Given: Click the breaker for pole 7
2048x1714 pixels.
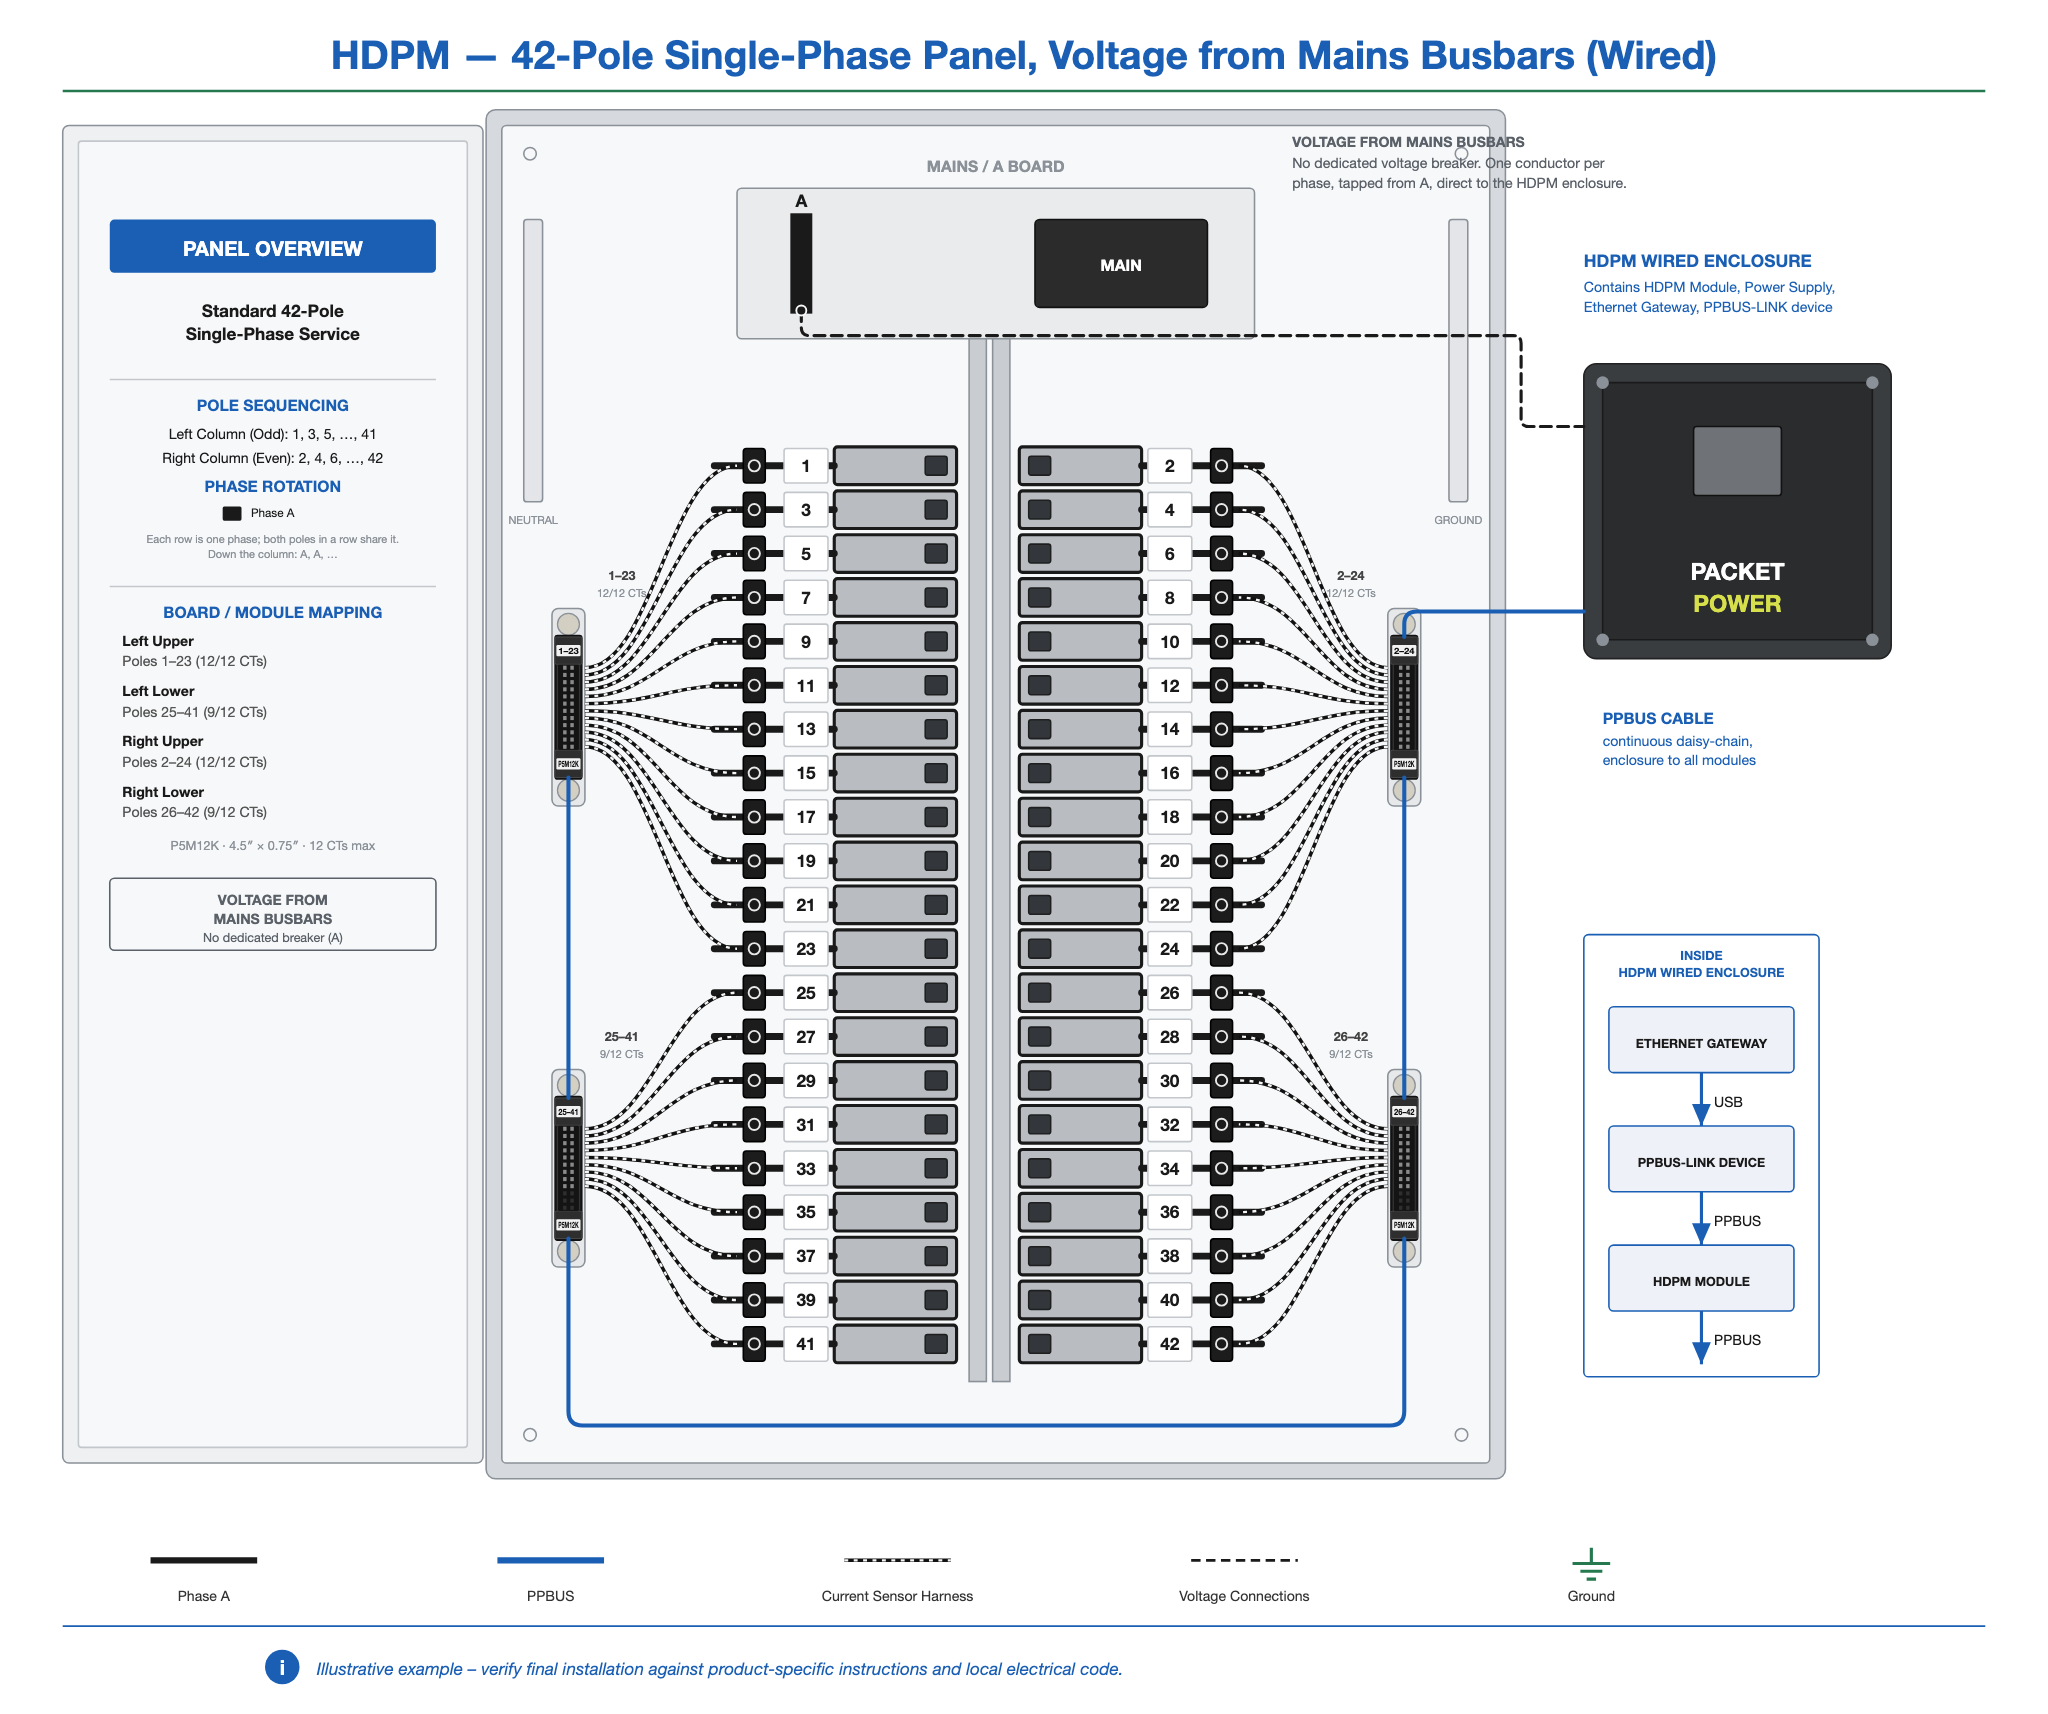Looking at the screenshot, I should tap(895, 598).
